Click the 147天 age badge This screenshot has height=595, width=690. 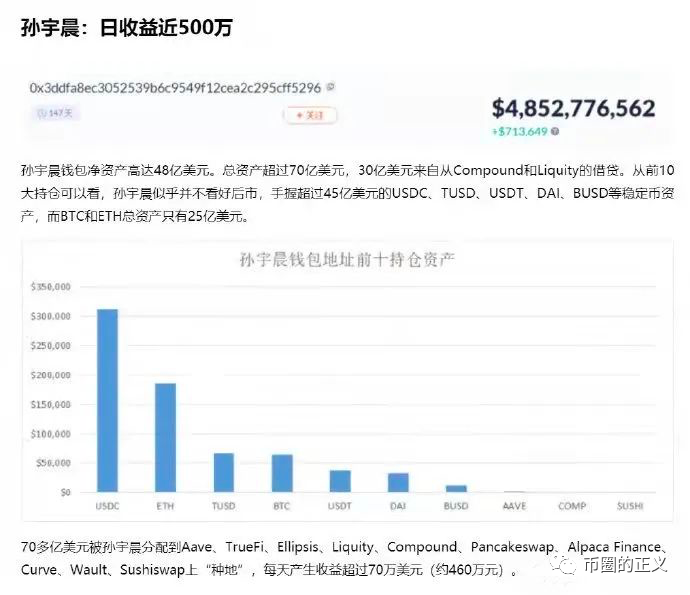tap(55, 114)
